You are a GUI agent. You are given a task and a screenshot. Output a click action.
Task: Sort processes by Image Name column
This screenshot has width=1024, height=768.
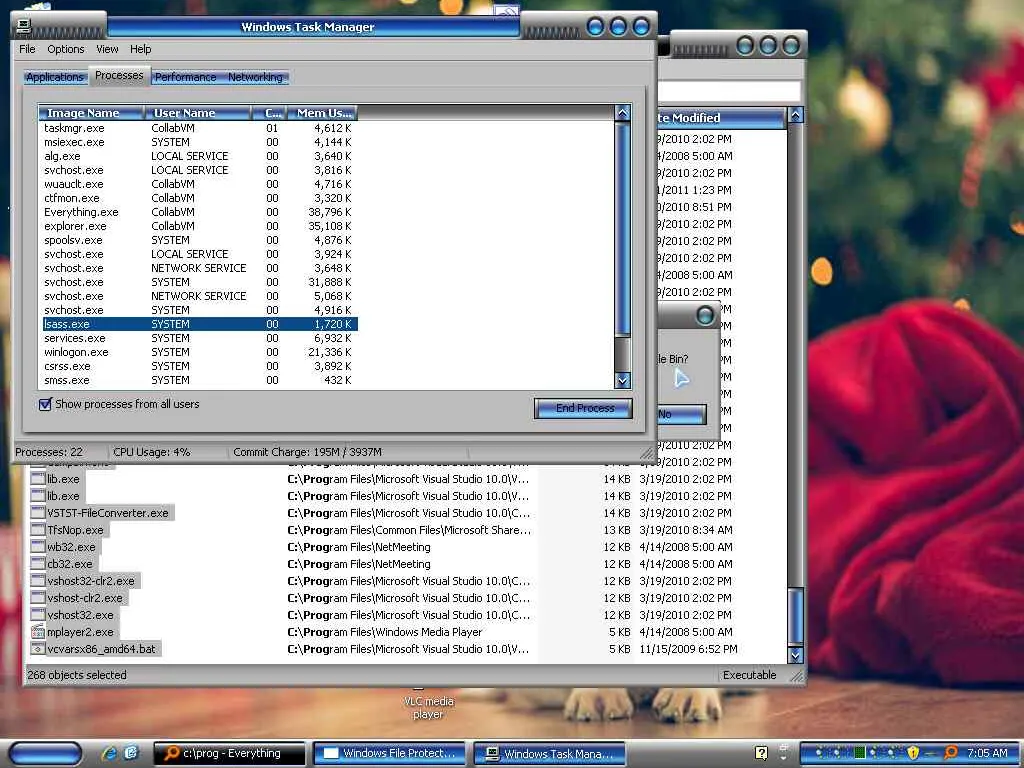[91, 113]
